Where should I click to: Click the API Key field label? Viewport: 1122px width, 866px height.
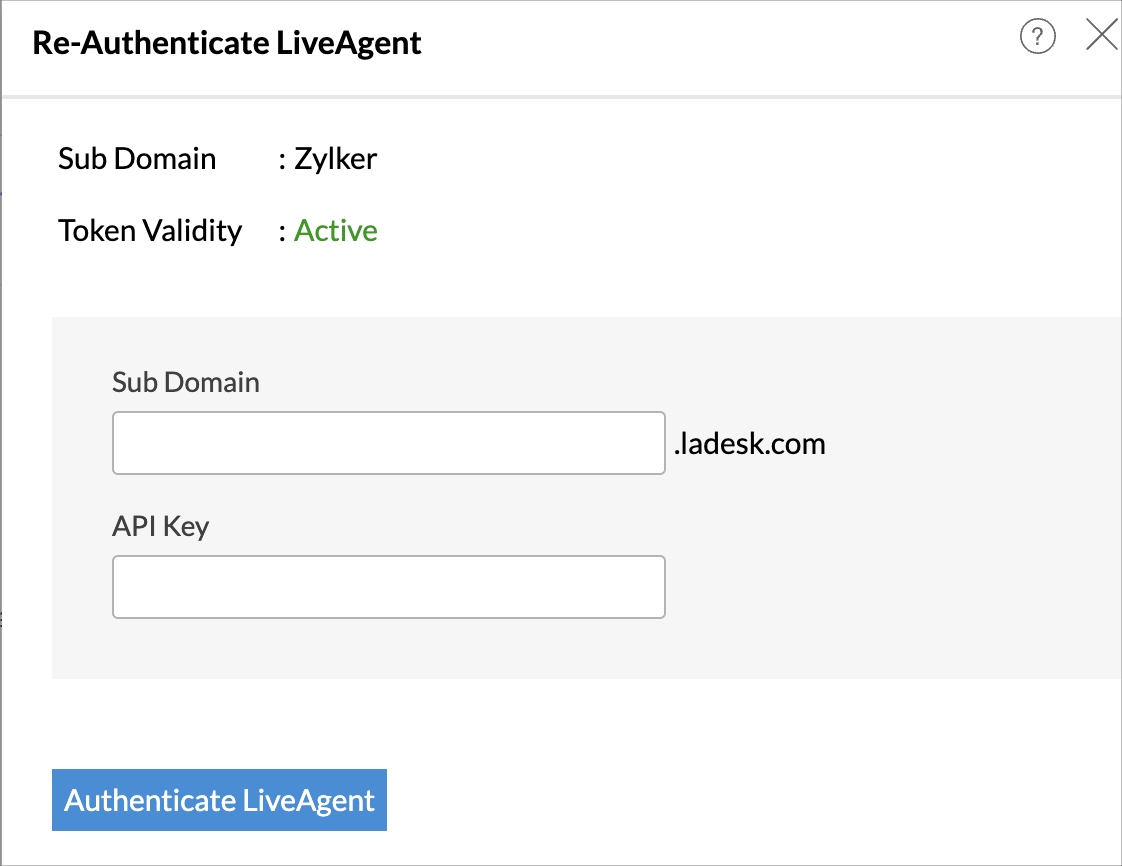160,526
